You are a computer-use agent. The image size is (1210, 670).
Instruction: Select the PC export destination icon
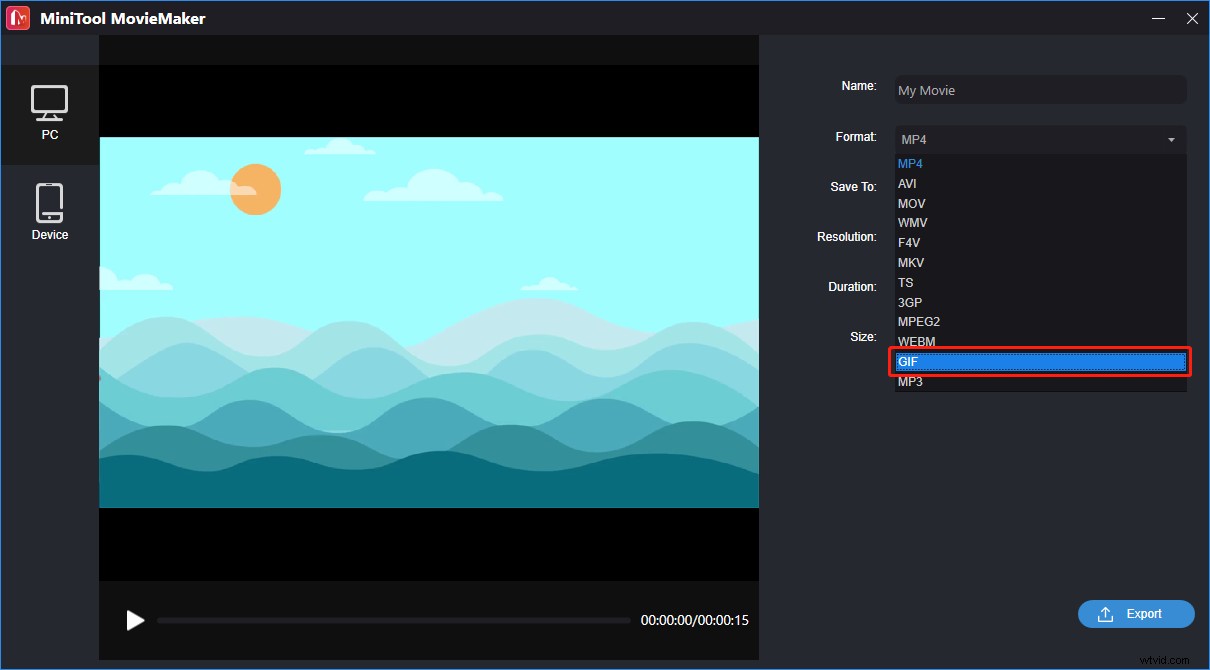(x=50, y=104)
